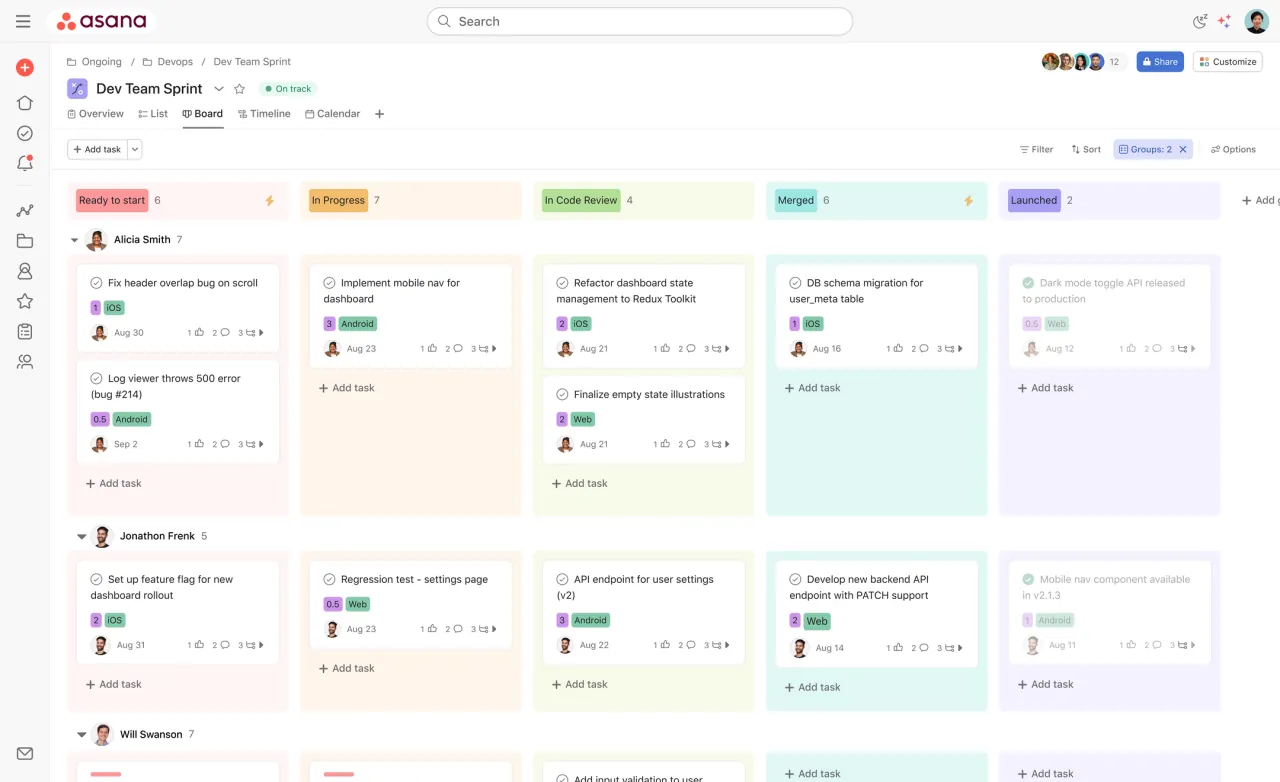
Task: Click the lightning rule icon on Ready to start
Action: tap(269, 201)
